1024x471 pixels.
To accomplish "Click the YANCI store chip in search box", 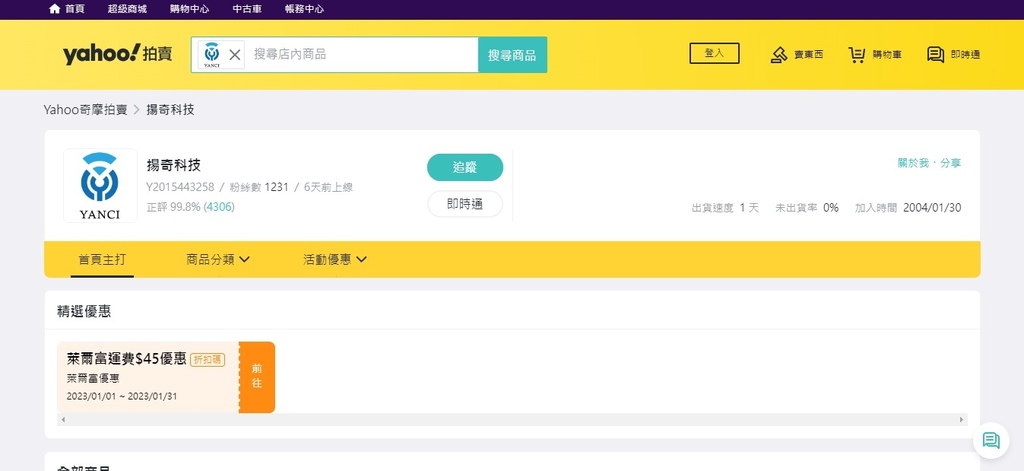I will 211,55.
